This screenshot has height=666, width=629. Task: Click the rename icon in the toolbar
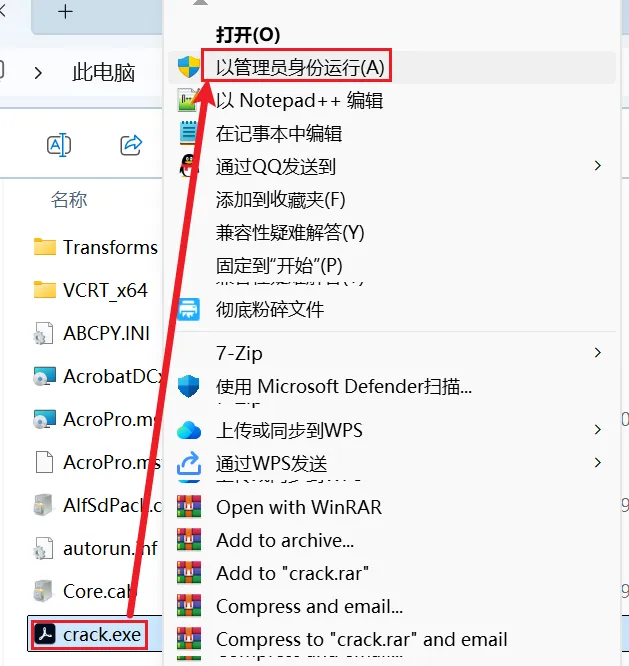[59, 145]
